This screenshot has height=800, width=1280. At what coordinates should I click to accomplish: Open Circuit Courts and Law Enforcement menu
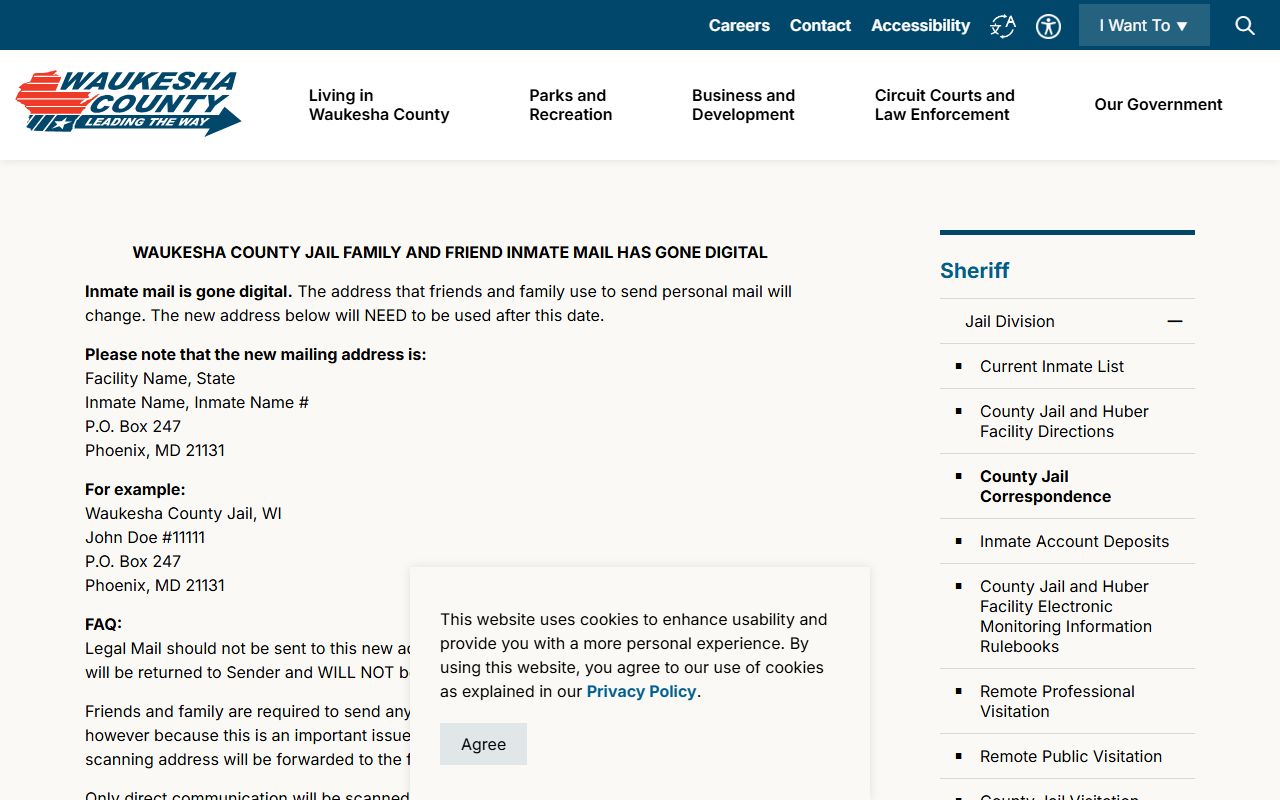[944, 105]
